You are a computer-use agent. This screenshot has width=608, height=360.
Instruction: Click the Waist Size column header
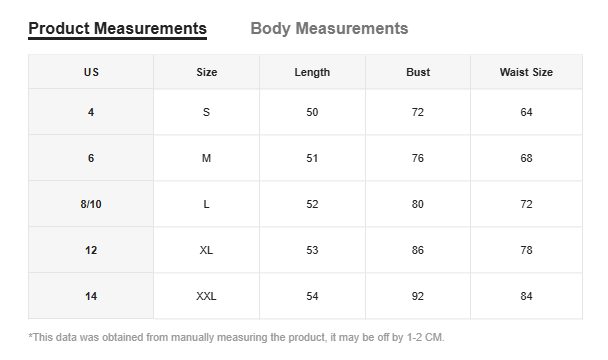(526, 72)
